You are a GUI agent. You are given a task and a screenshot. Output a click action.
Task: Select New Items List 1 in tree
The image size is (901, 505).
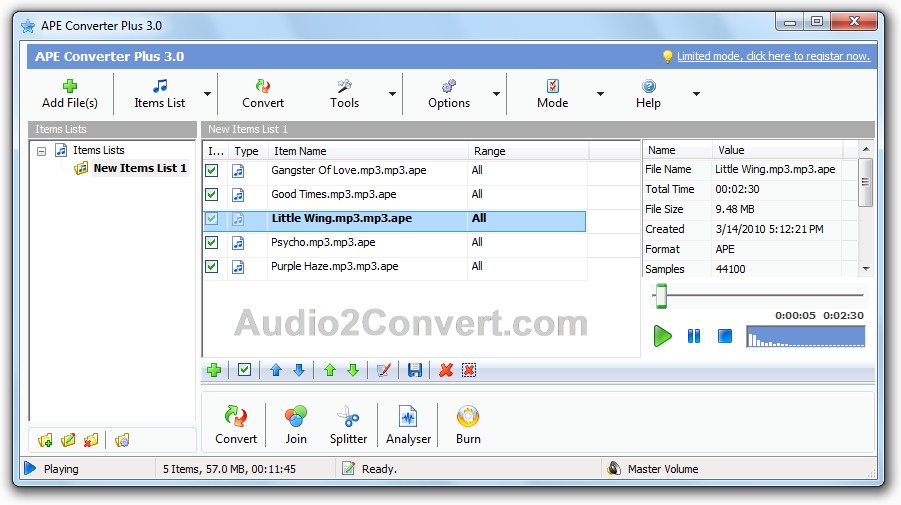click(140, 168)
